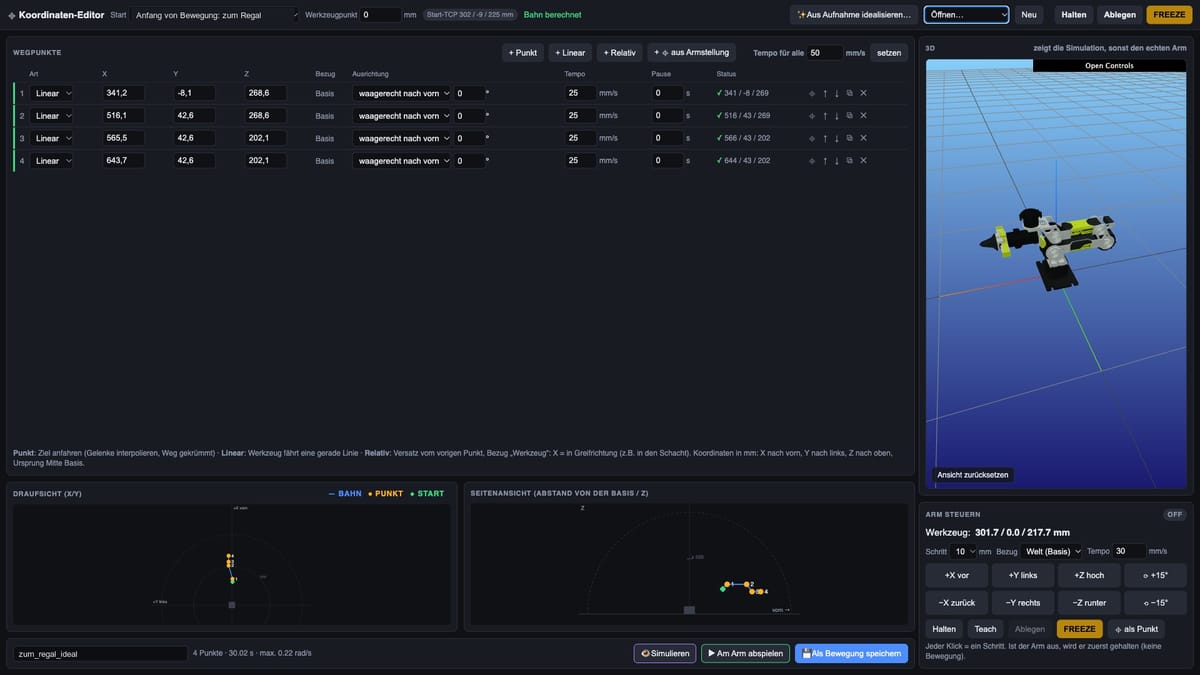Image resolution: width=1200 pixels, height=675 pixels.
Task: Click the 'setzen' button next to Tempo
Action: click(x=889, y=53)
